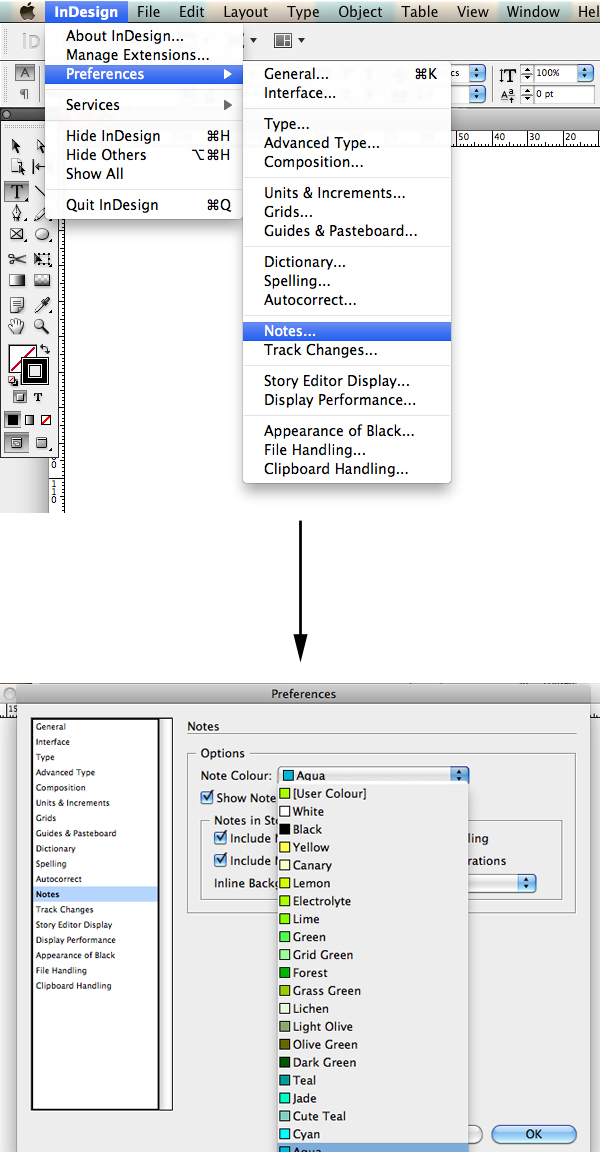Image resolution: width=600 pixels, height=1152 pixels.
Task: Toggle Include notes in find operations checkbox
Action: [x=220, y=860]
